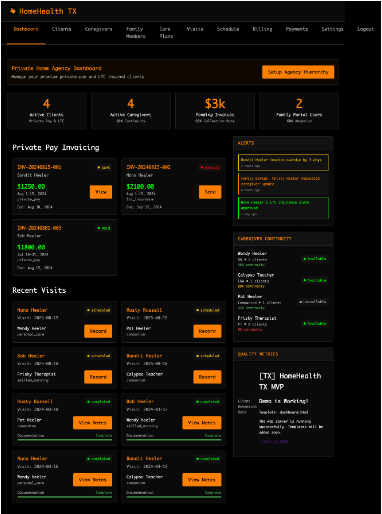
Task: Open the Family portal caregiver update alert
Action: tap(283, 184)
